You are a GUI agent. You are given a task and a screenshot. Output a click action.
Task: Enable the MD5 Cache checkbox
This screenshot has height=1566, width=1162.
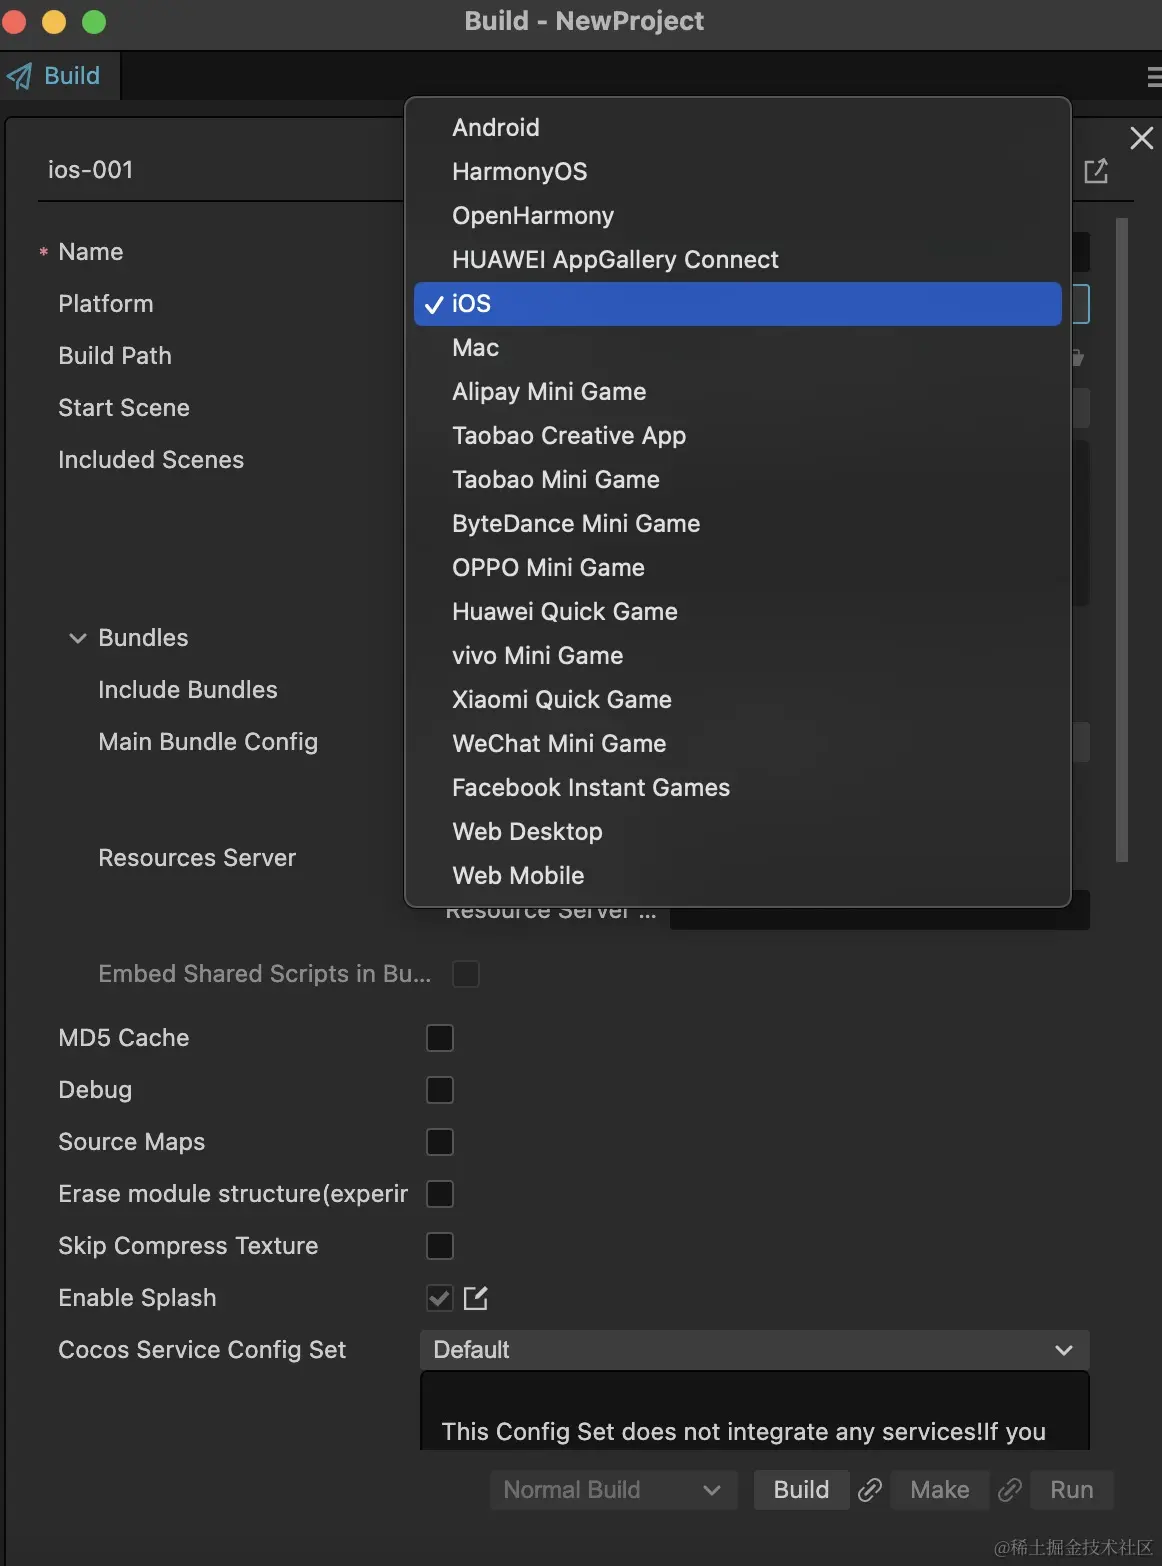coord(440,1038)
